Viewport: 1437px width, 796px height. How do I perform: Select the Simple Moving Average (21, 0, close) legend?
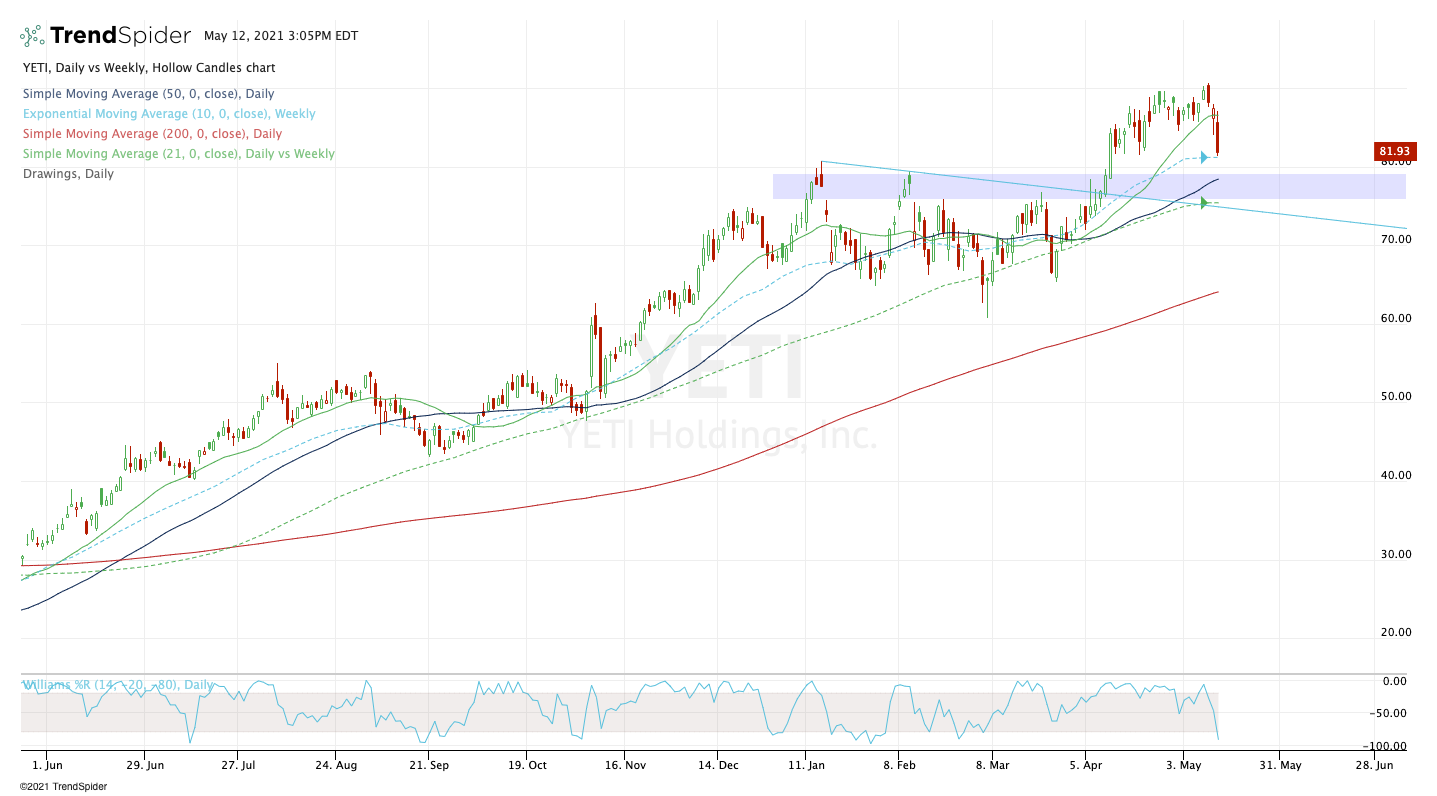(177, 154)
